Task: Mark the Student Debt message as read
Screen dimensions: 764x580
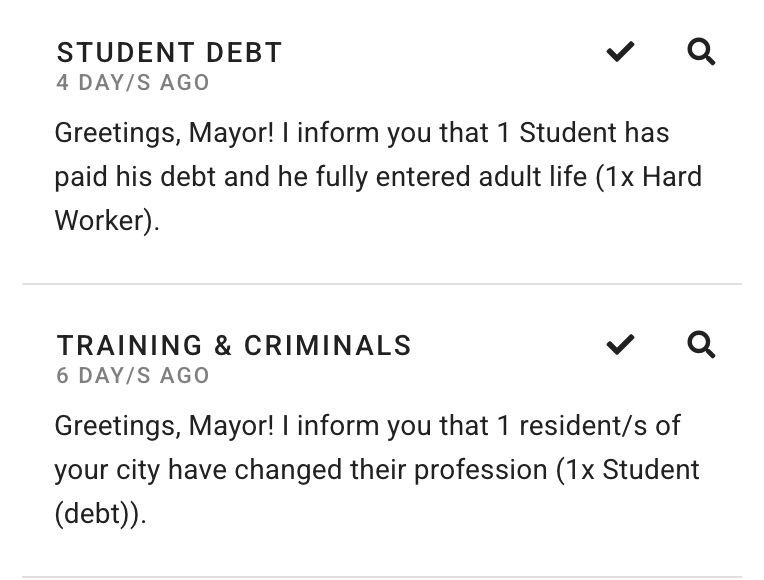Action: (x=620, y=52)
